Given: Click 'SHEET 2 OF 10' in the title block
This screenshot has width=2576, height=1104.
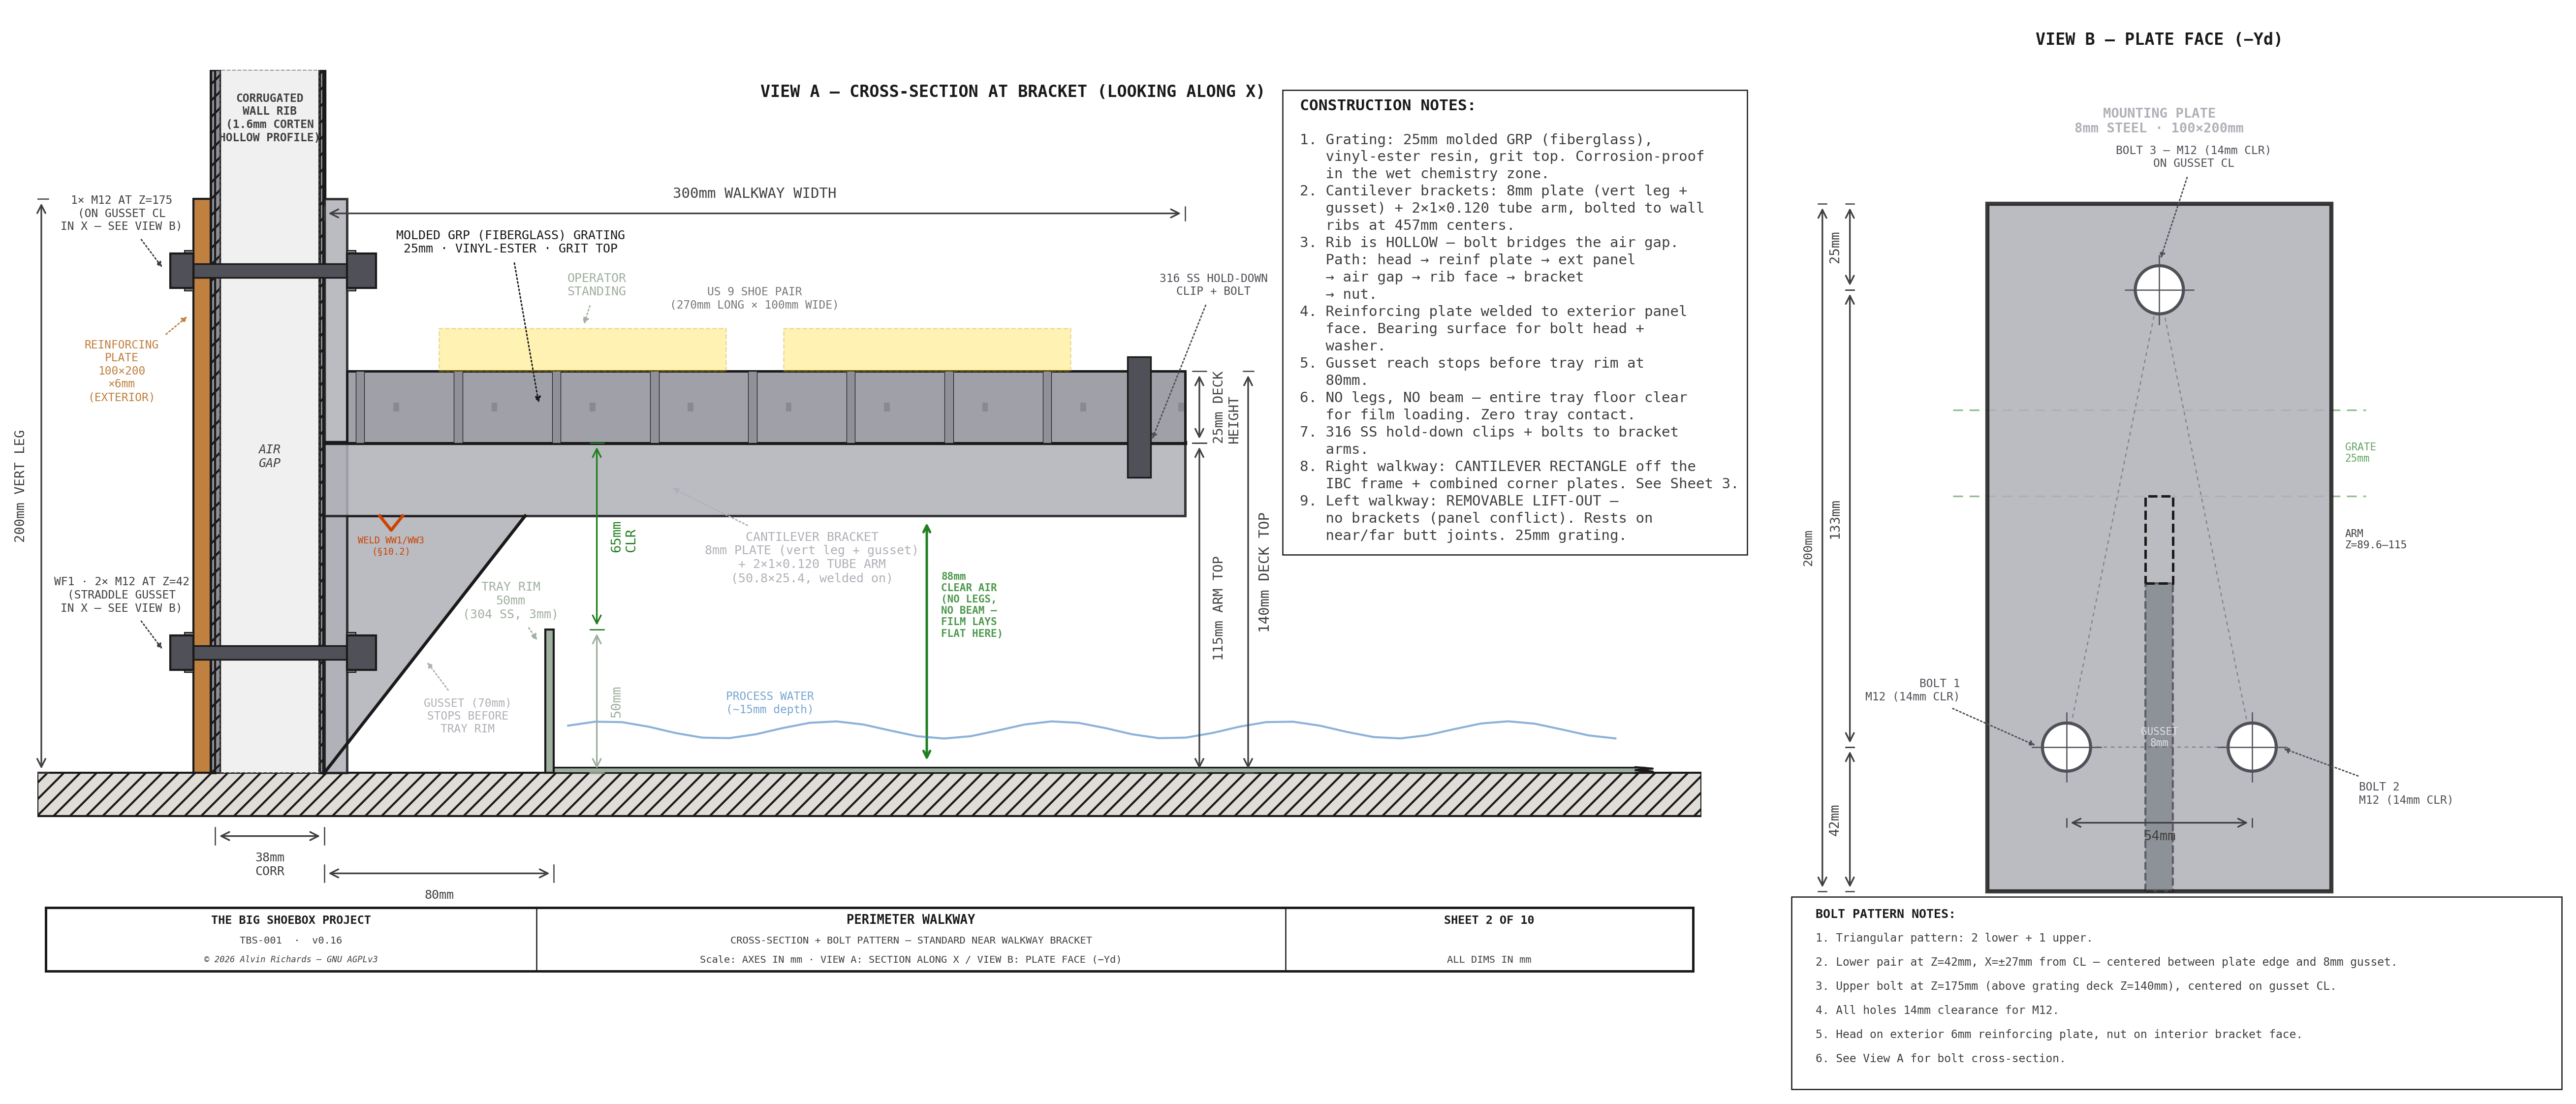Looking at the screenshot, I should pos(1488,920).
